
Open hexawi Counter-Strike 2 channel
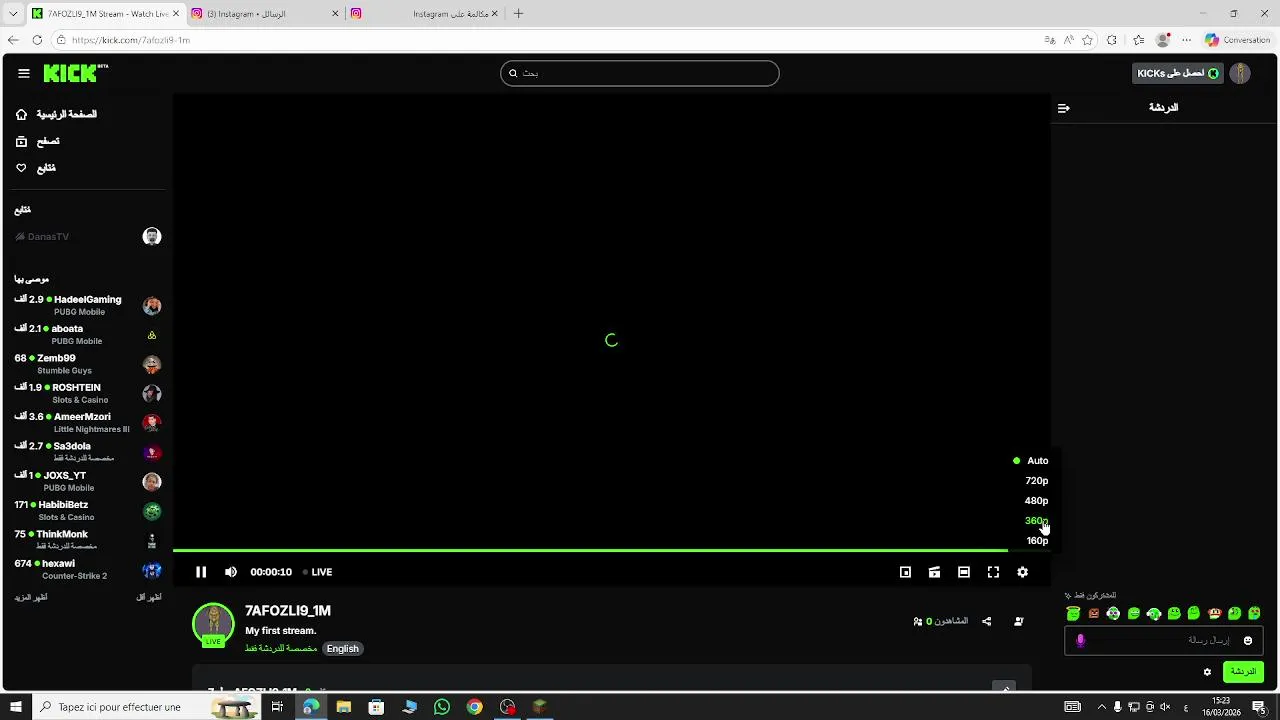pyautogui.click(x=88, y=569)
